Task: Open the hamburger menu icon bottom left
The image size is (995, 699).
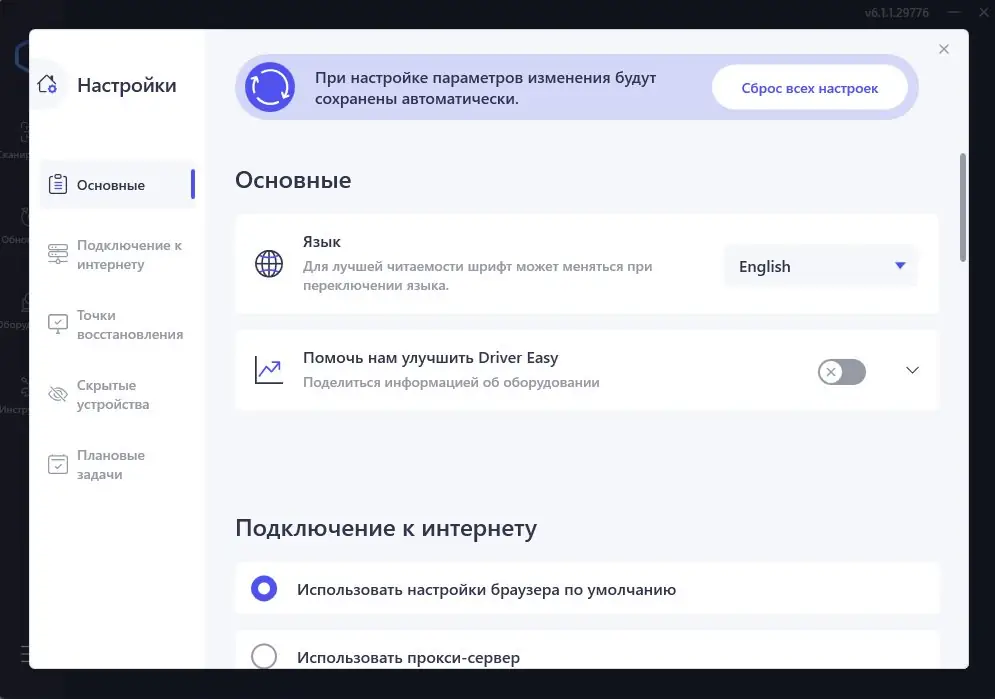Action: [24, 652]
